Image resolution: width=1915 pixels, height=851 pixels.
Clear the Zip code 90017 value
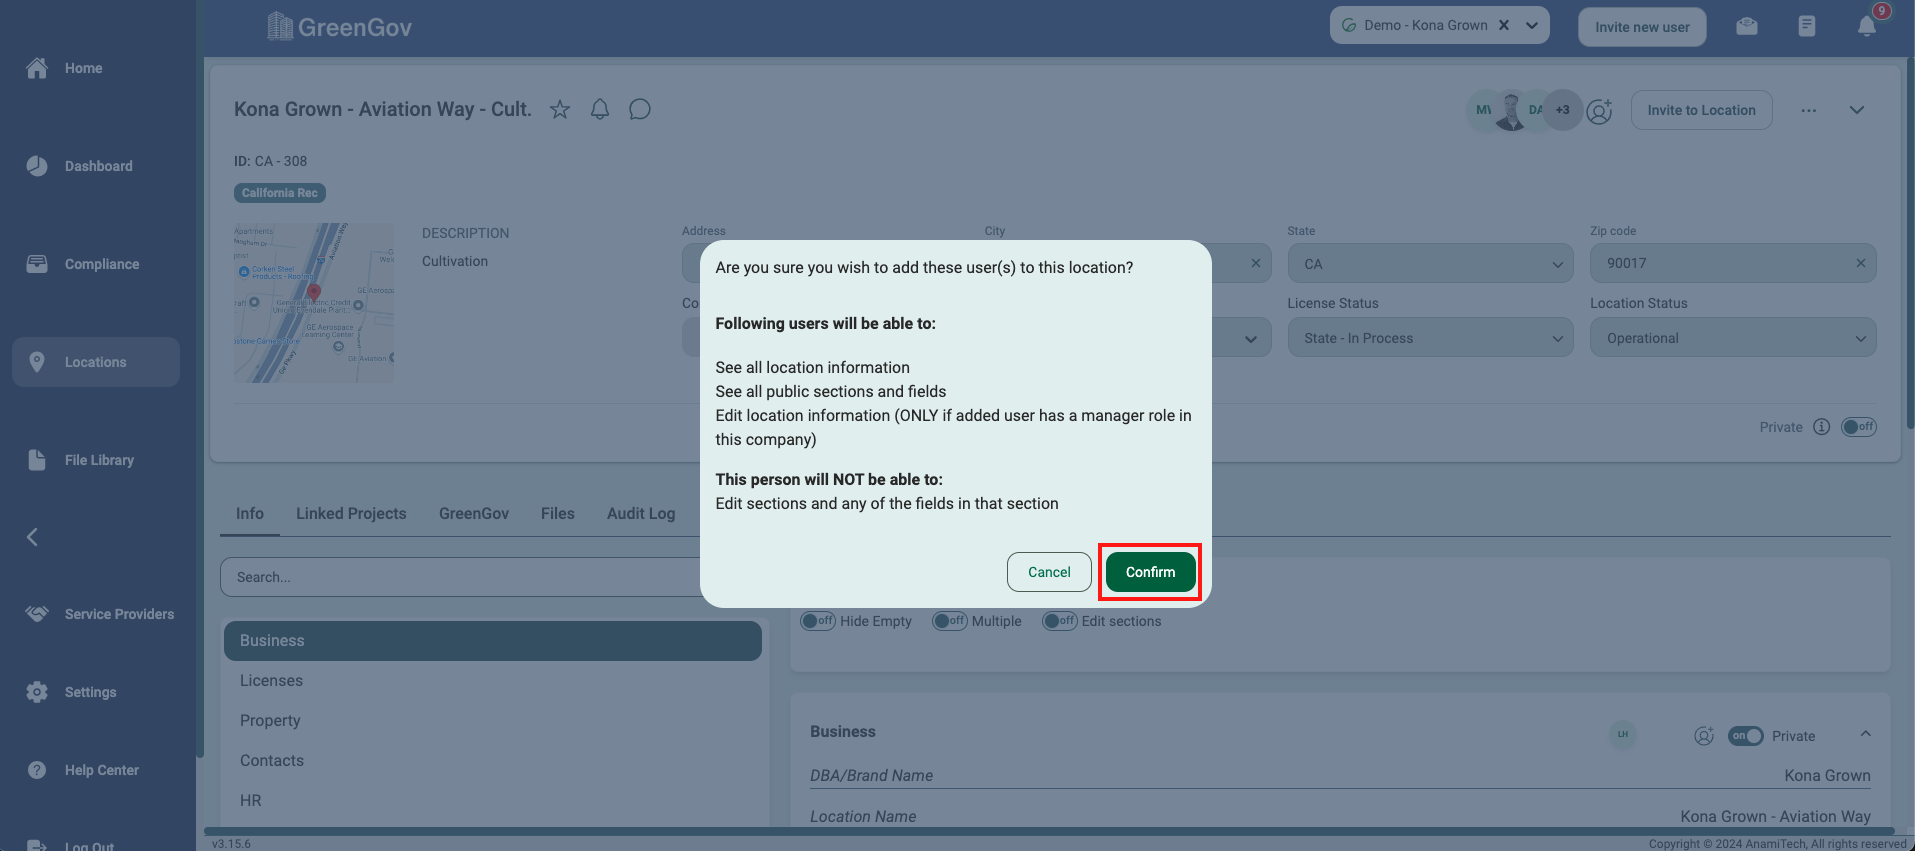pyautogui.click(x=1861, y=263)
